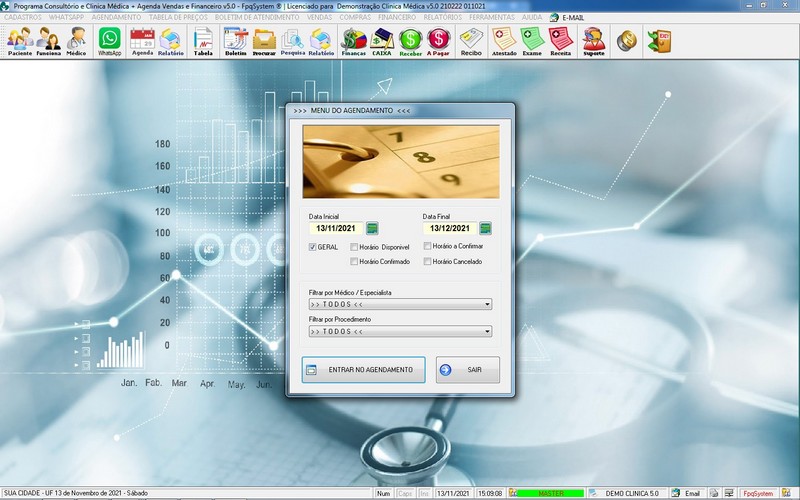Viewport: 800px width, 500px height.
Task: Open the CAIXA cash register icon
Action: tap(381, 40)
